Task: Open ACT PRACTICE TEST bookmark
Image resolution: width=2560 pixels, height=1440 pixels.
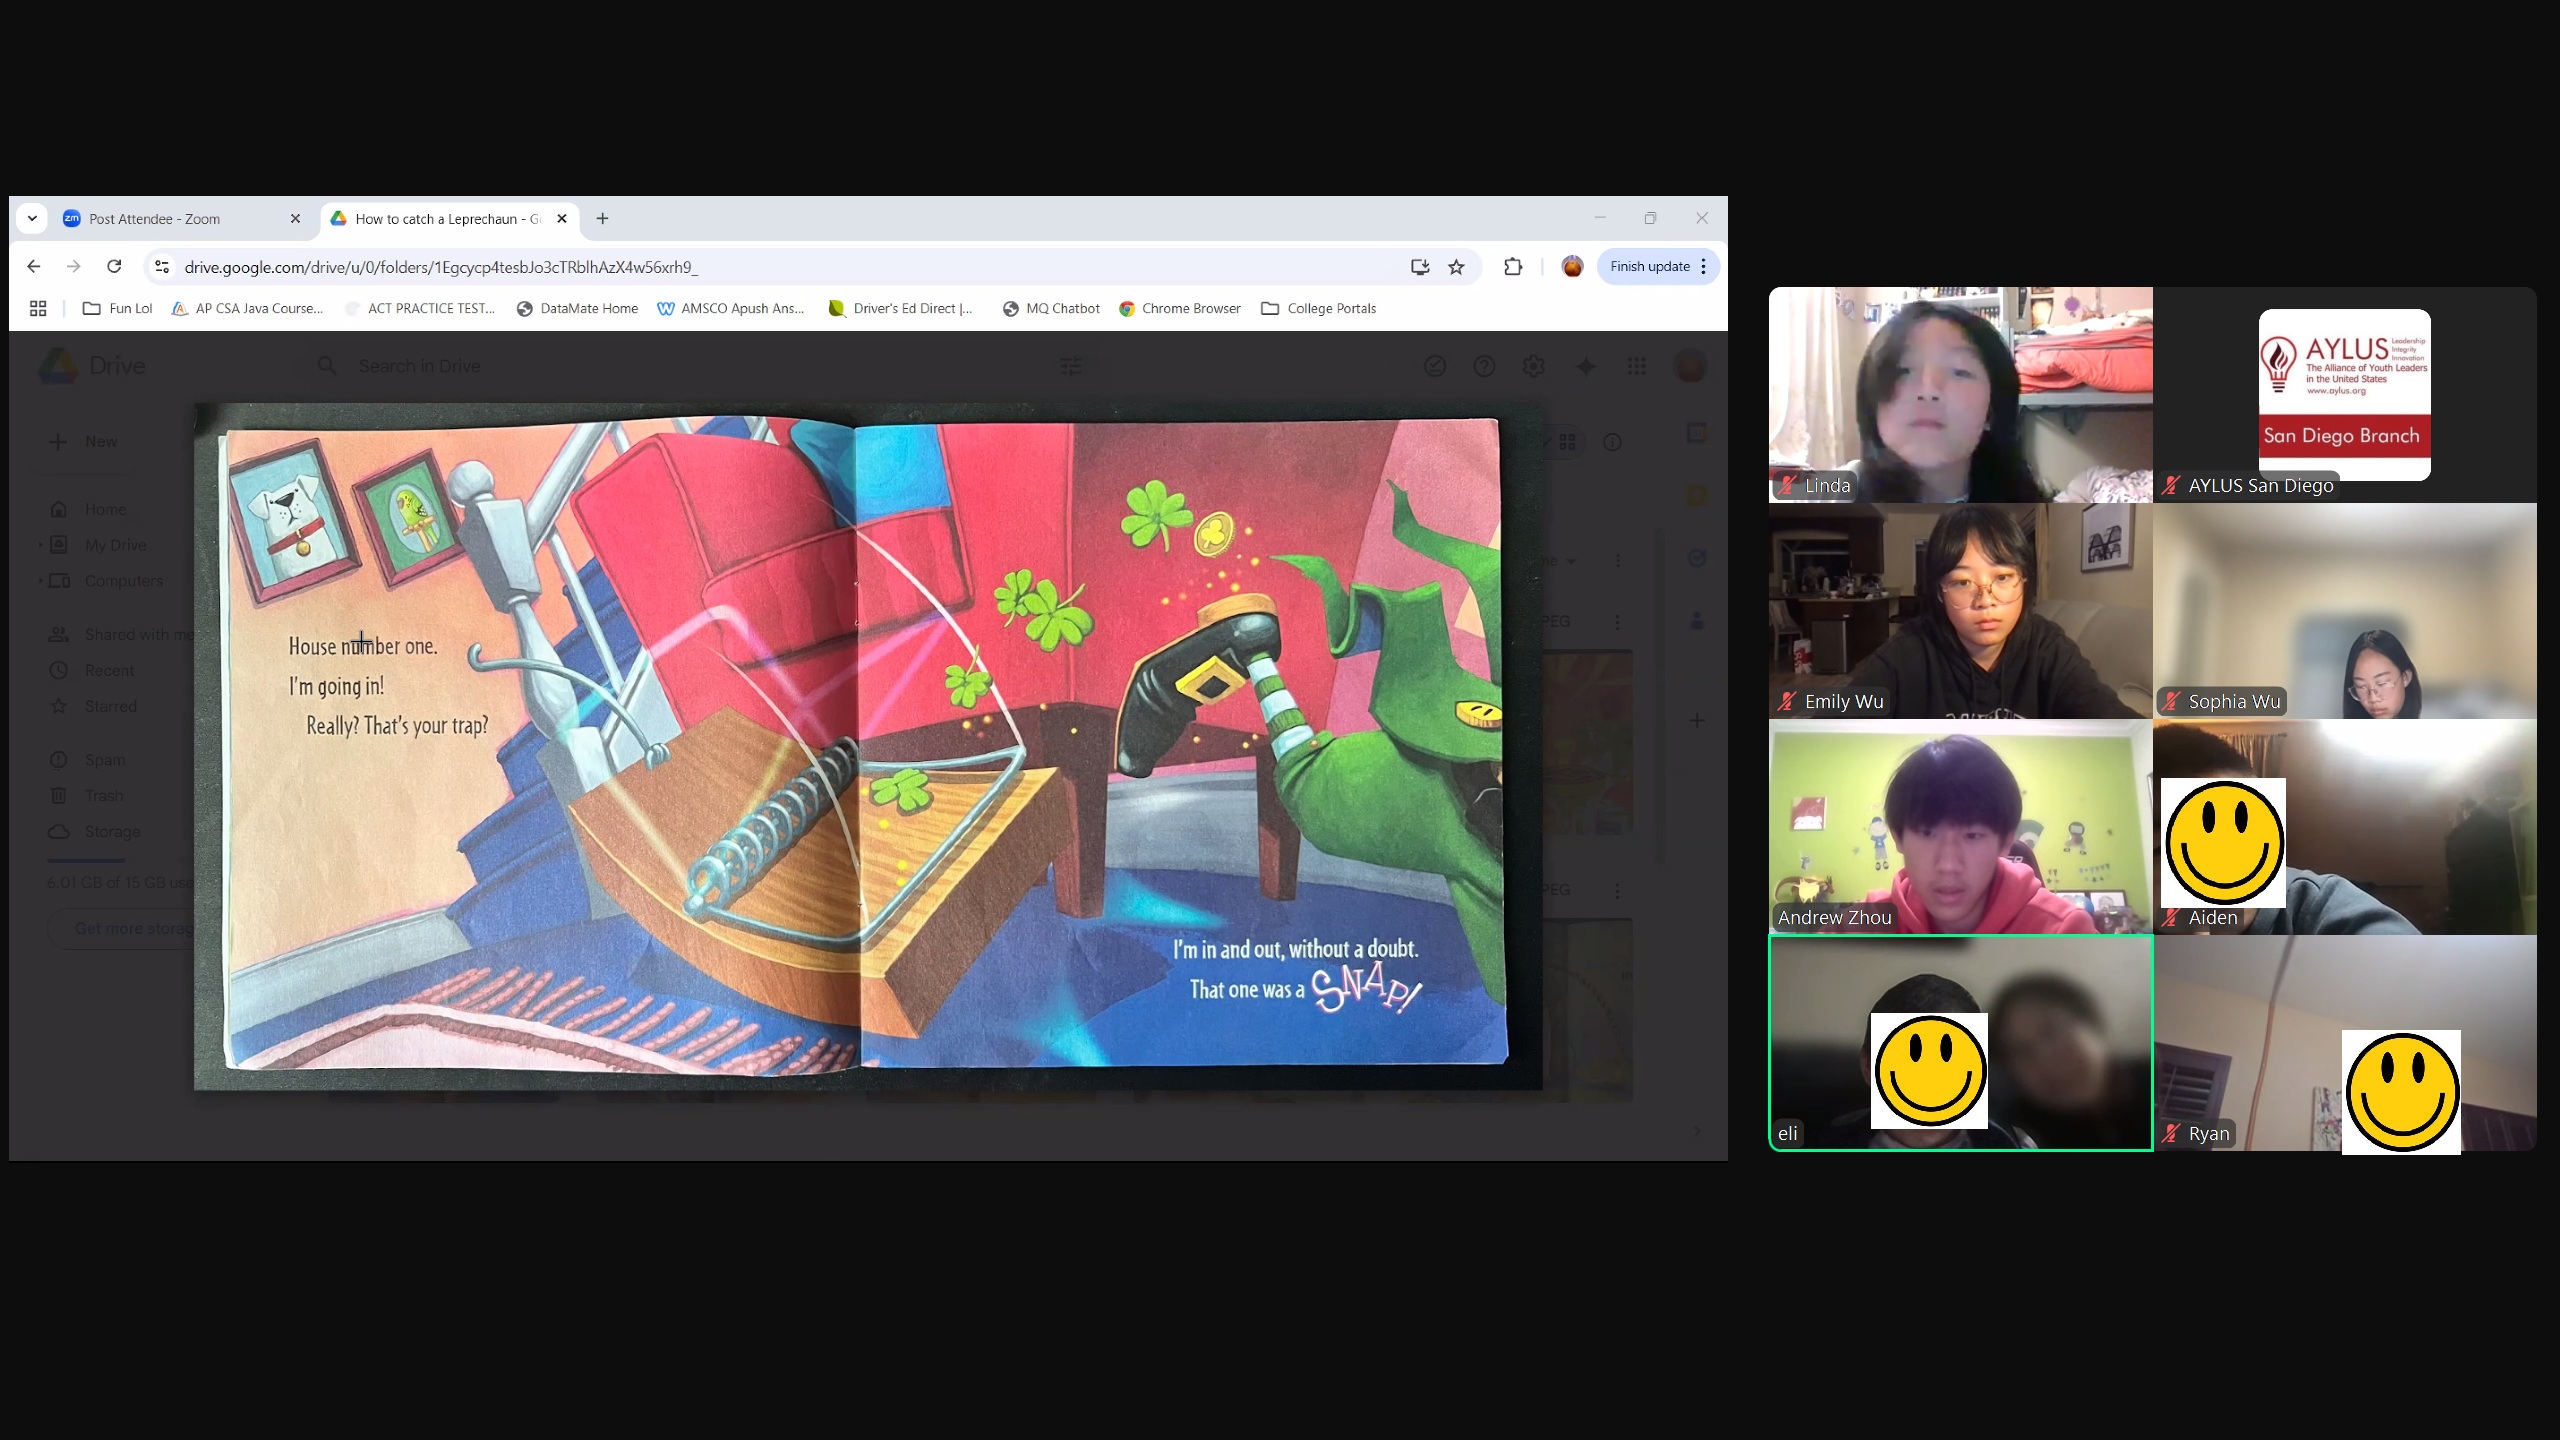Action: (420, 309)
